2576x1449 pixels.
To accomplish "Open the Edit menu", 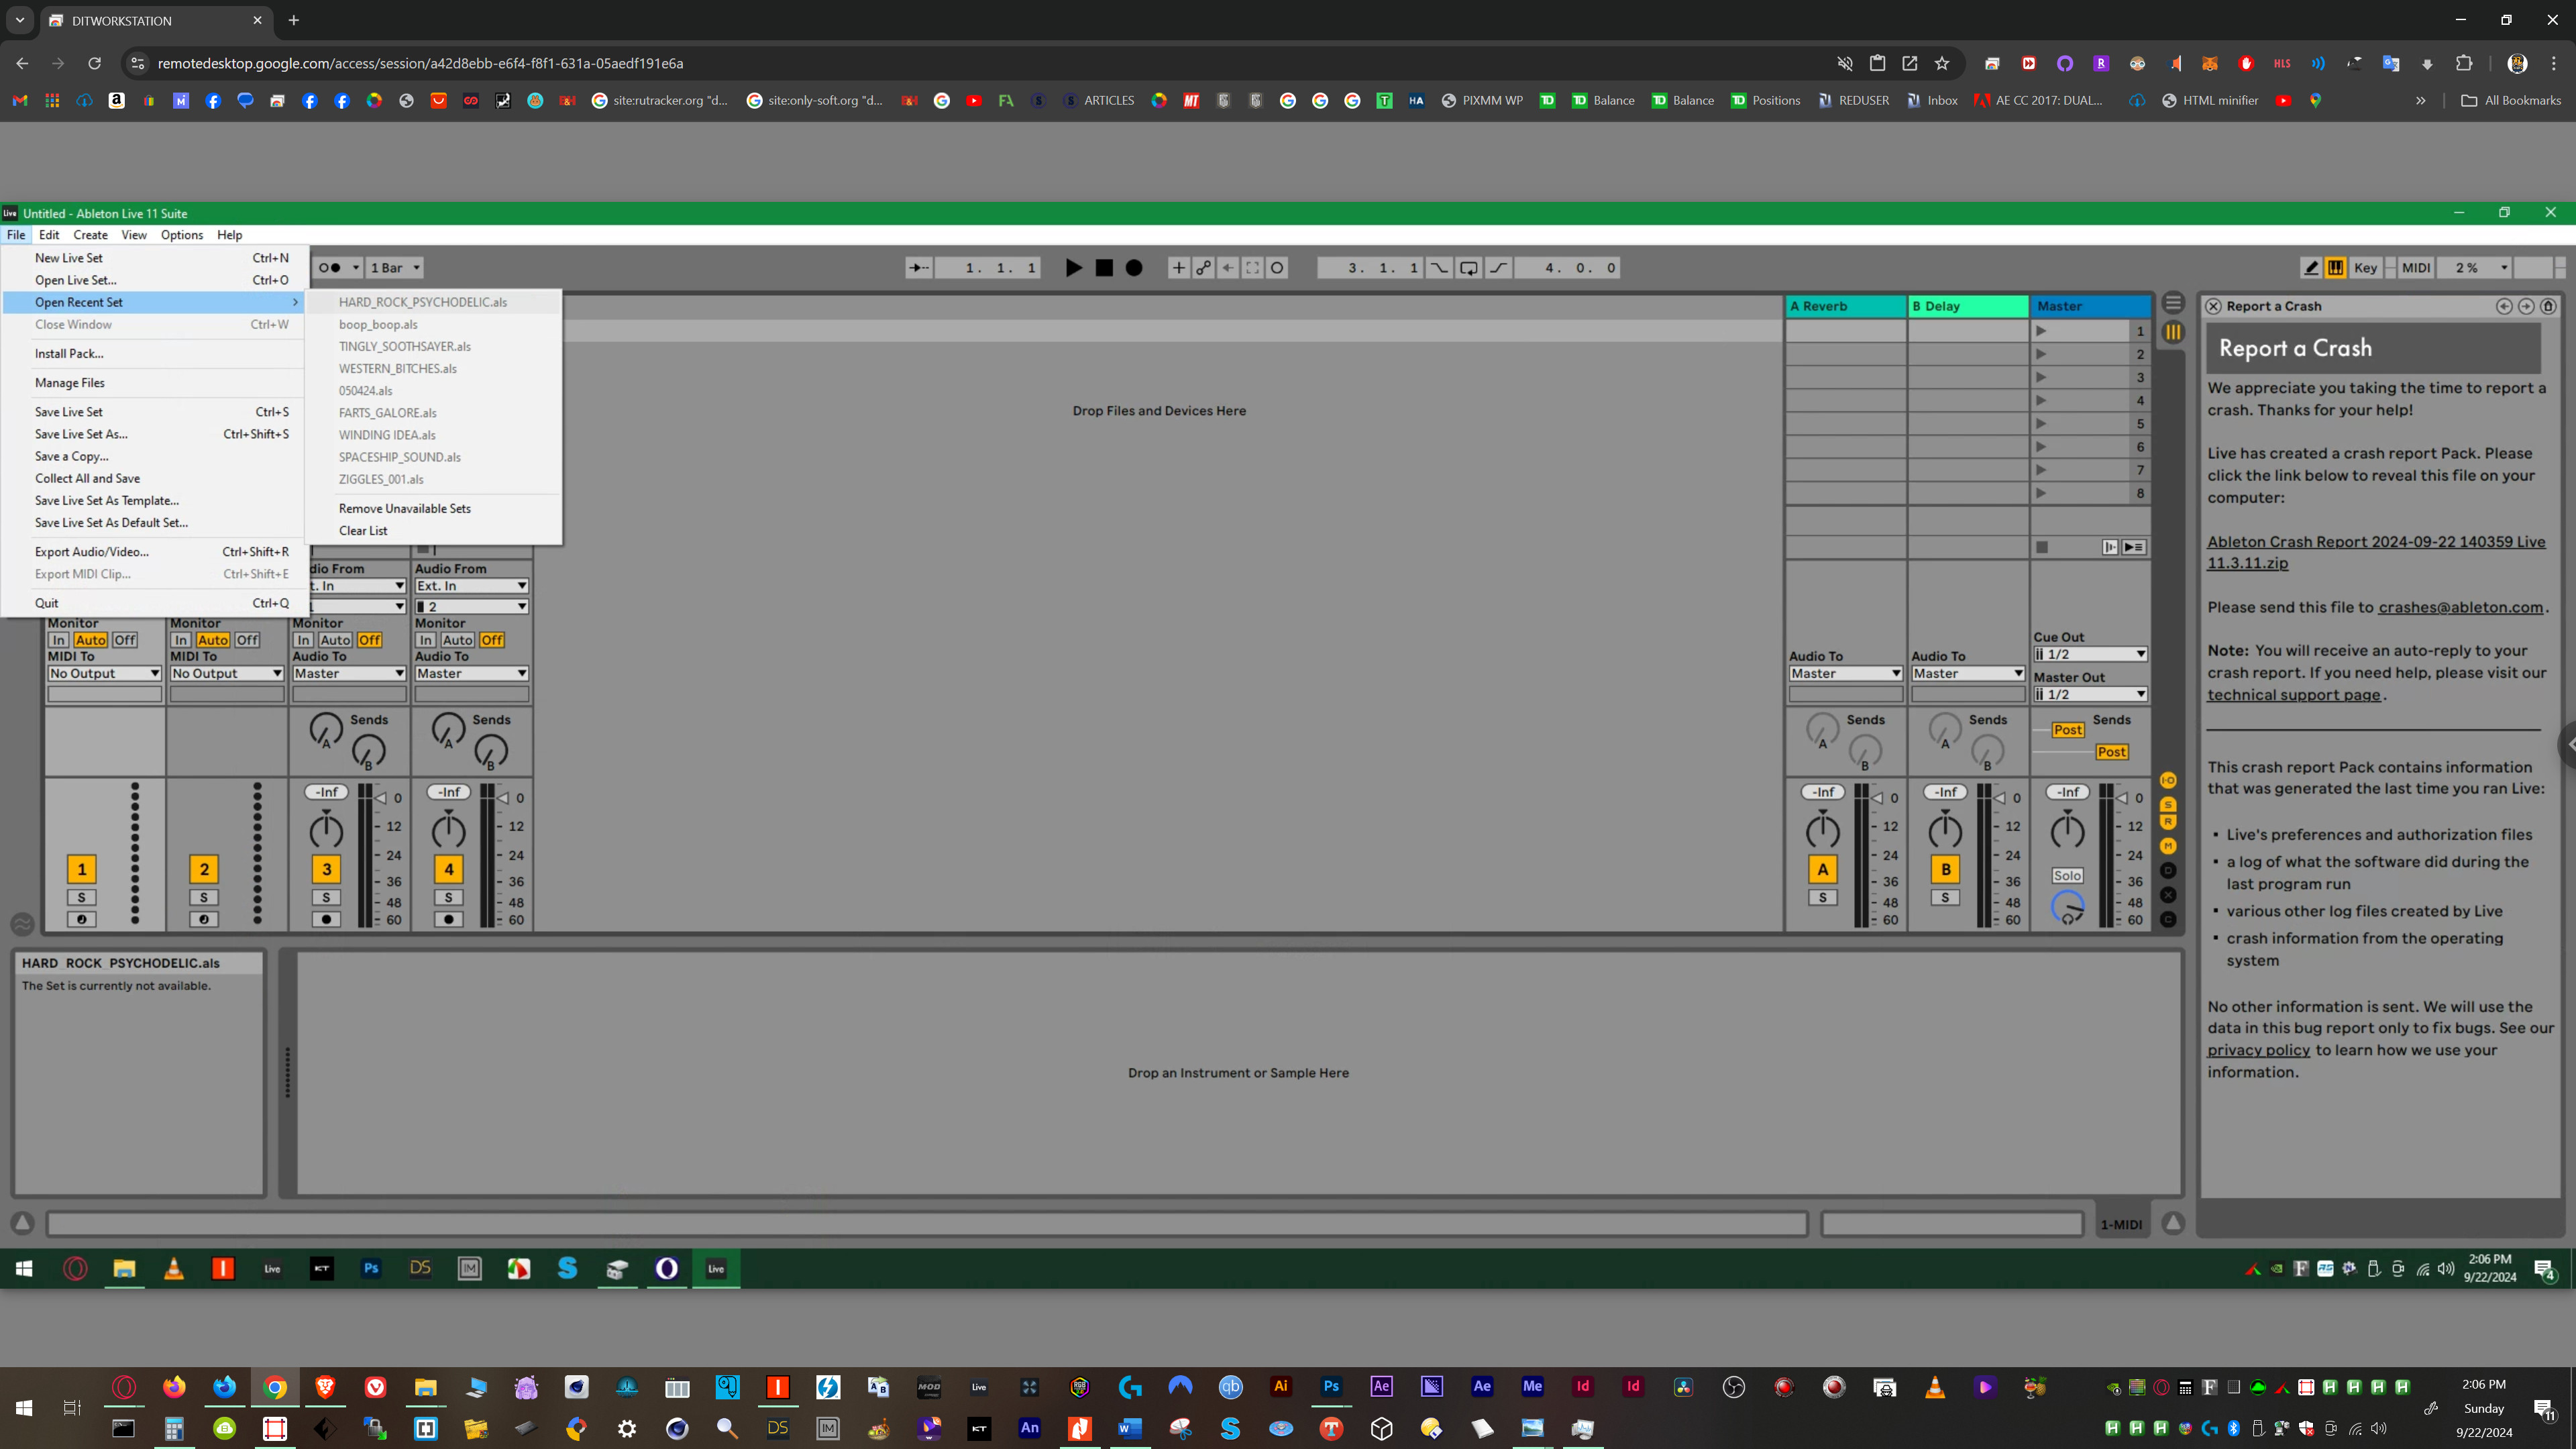I will click(x=49, y=235).
